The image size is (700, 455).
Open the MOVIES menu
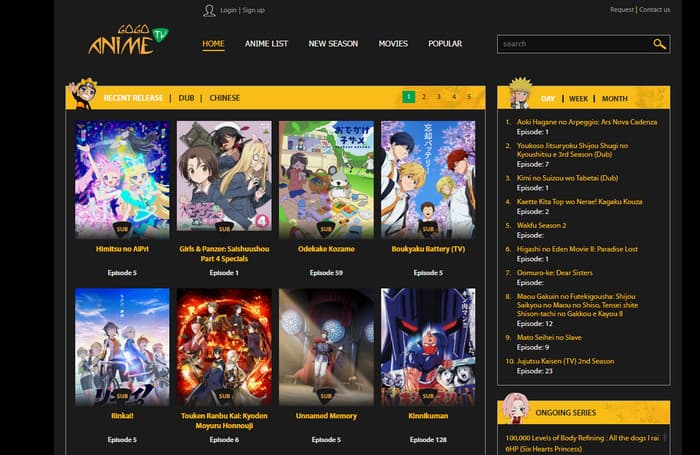pos(393,43)
